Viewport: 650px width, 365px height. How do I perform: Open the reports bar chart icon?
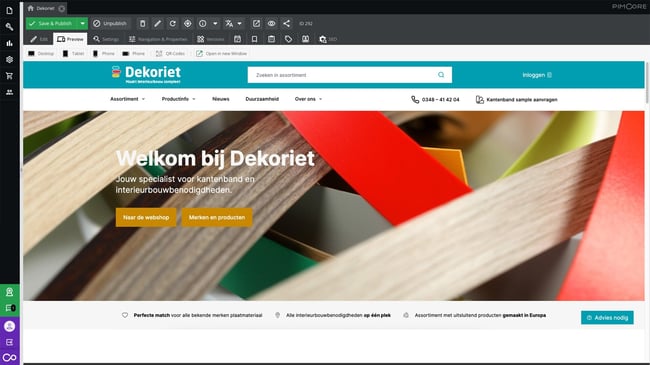coord(9,43)
